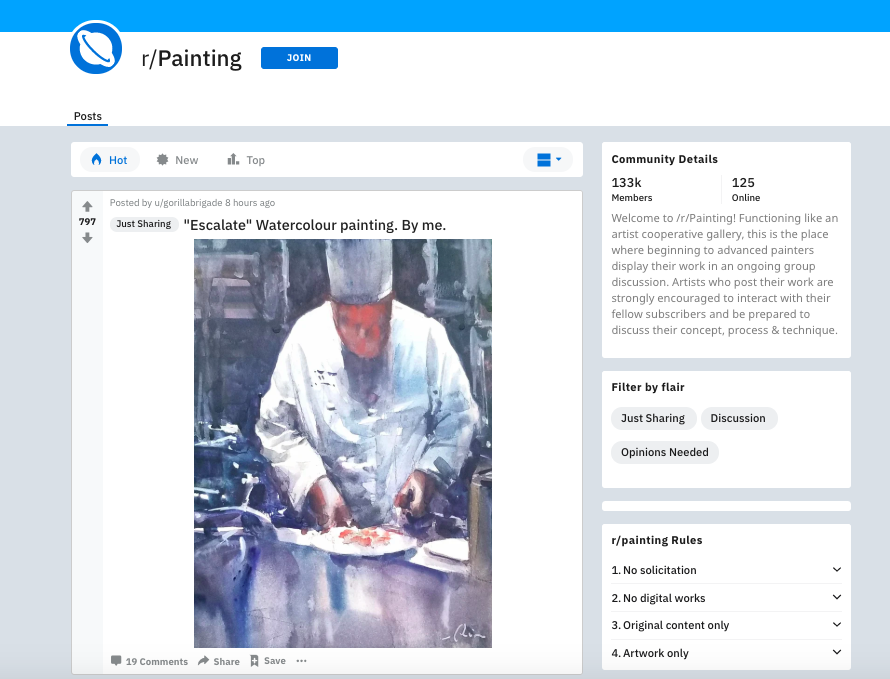Click the Just Sharing flair on the post
Viewport: 890px width, 679px height.
(x=144, y=224)
